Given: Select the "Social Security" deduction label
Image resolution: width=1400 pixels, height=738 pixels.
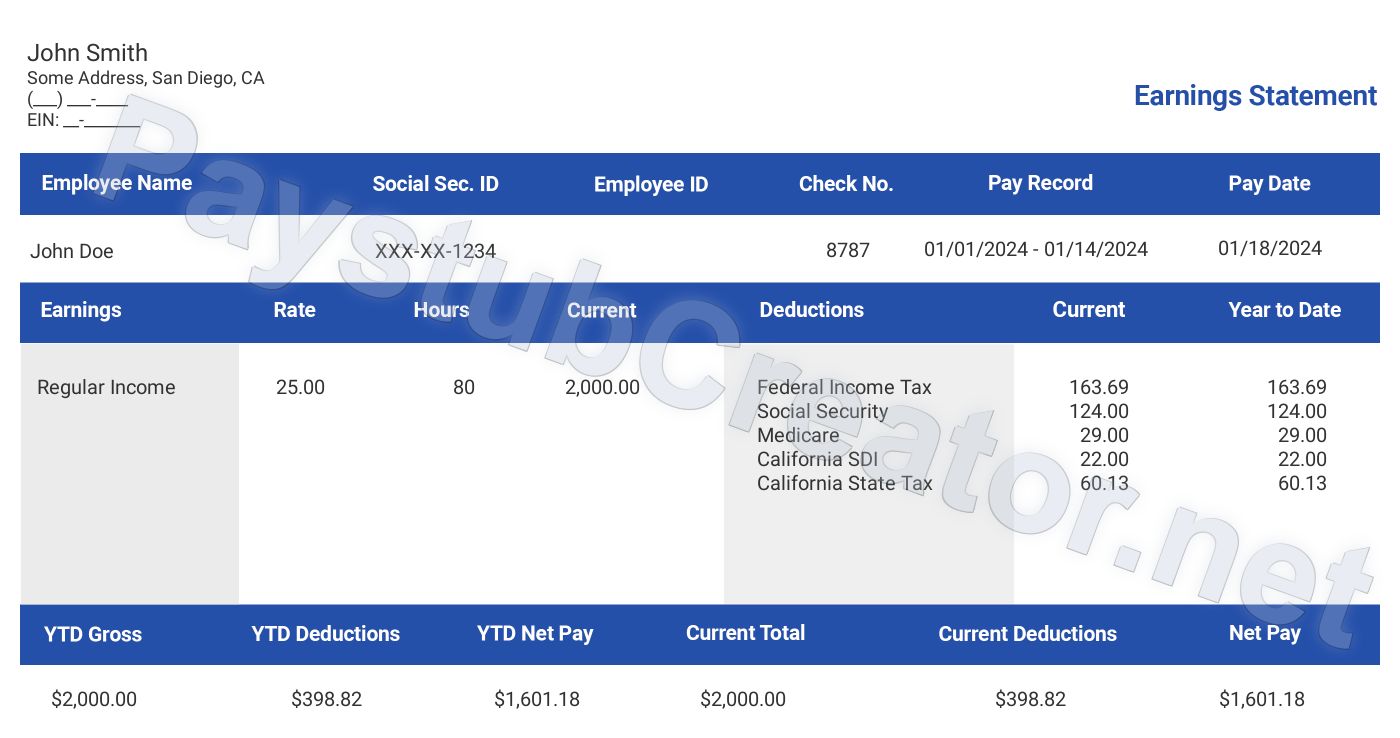Looking at the screenshot, I should point(822,411).
